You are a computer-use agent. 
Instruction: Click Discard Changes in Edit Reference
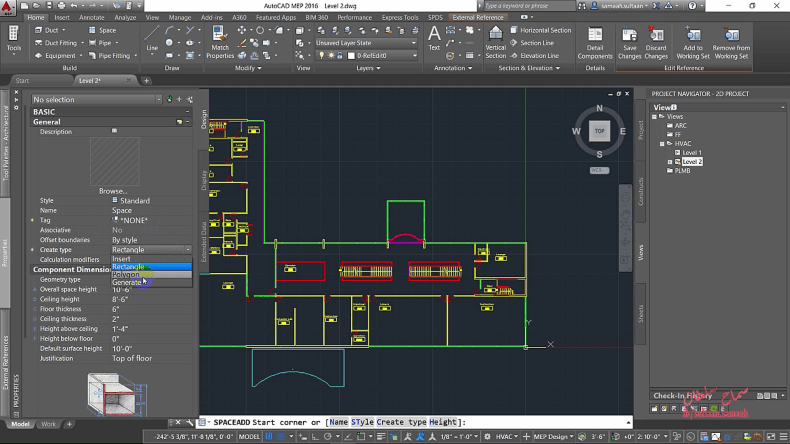tap(655, 42)
